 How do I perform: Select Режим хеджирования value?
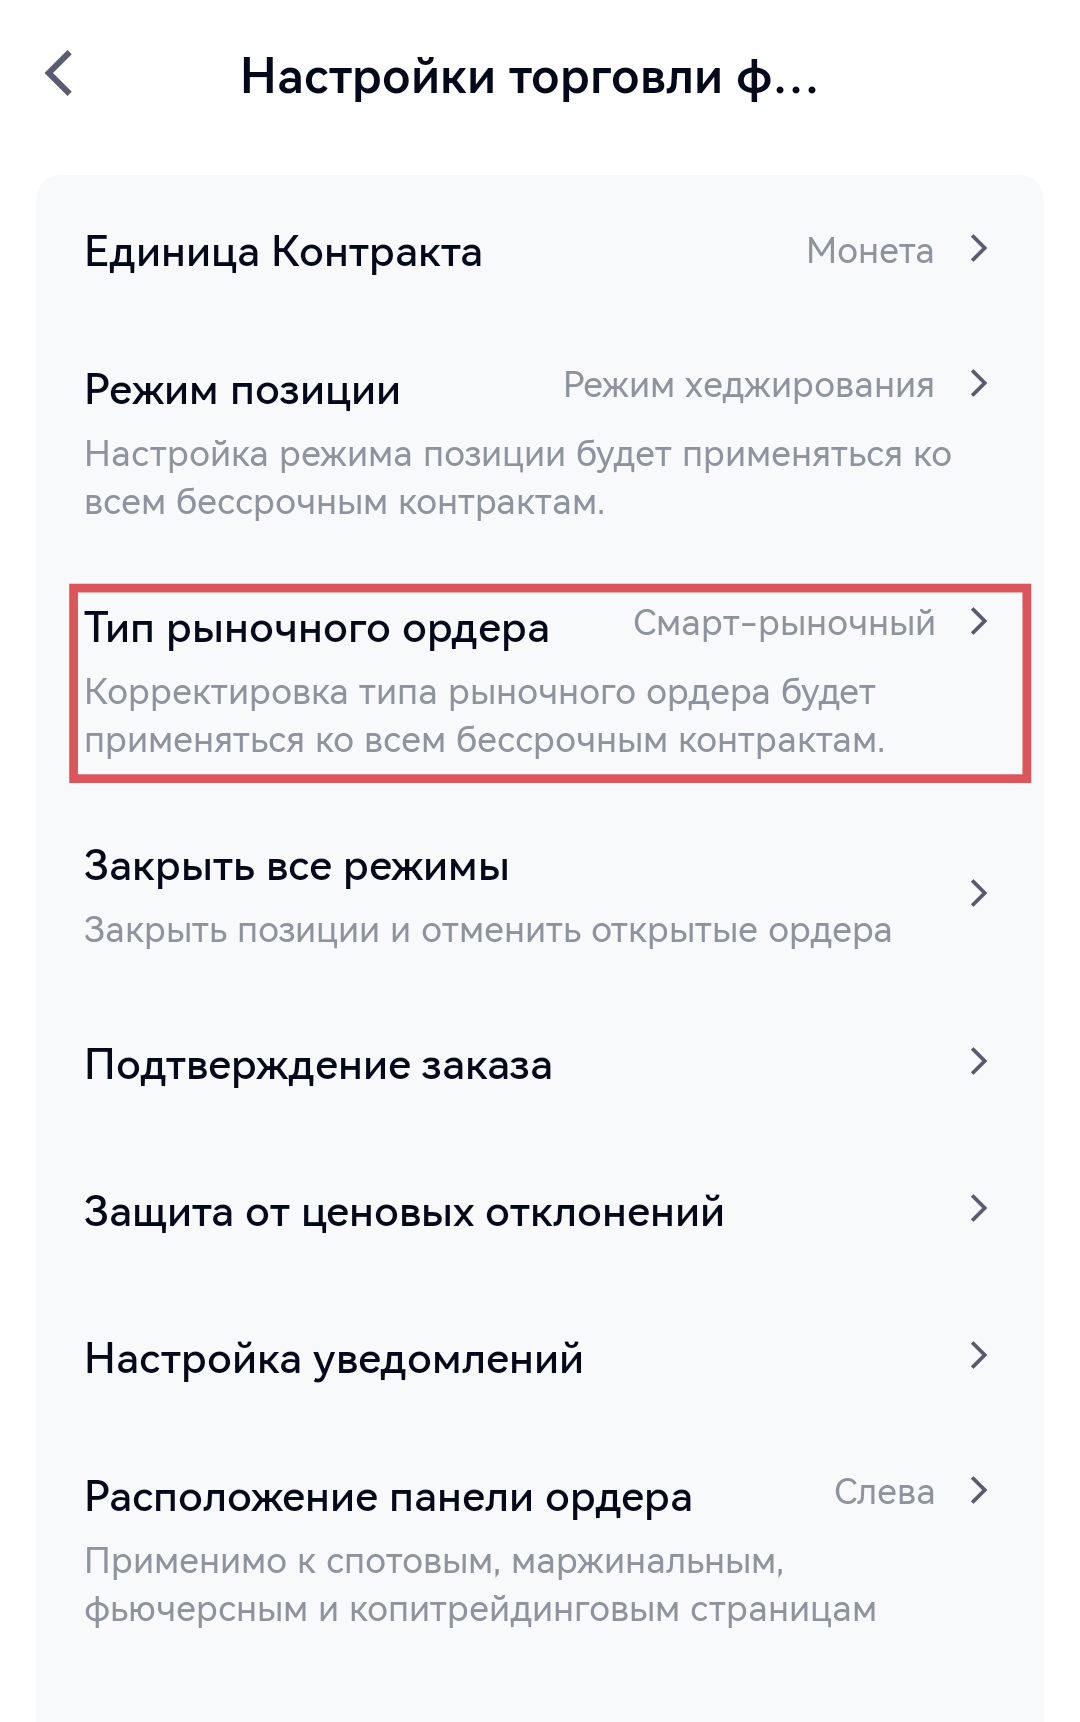[748, 385]
